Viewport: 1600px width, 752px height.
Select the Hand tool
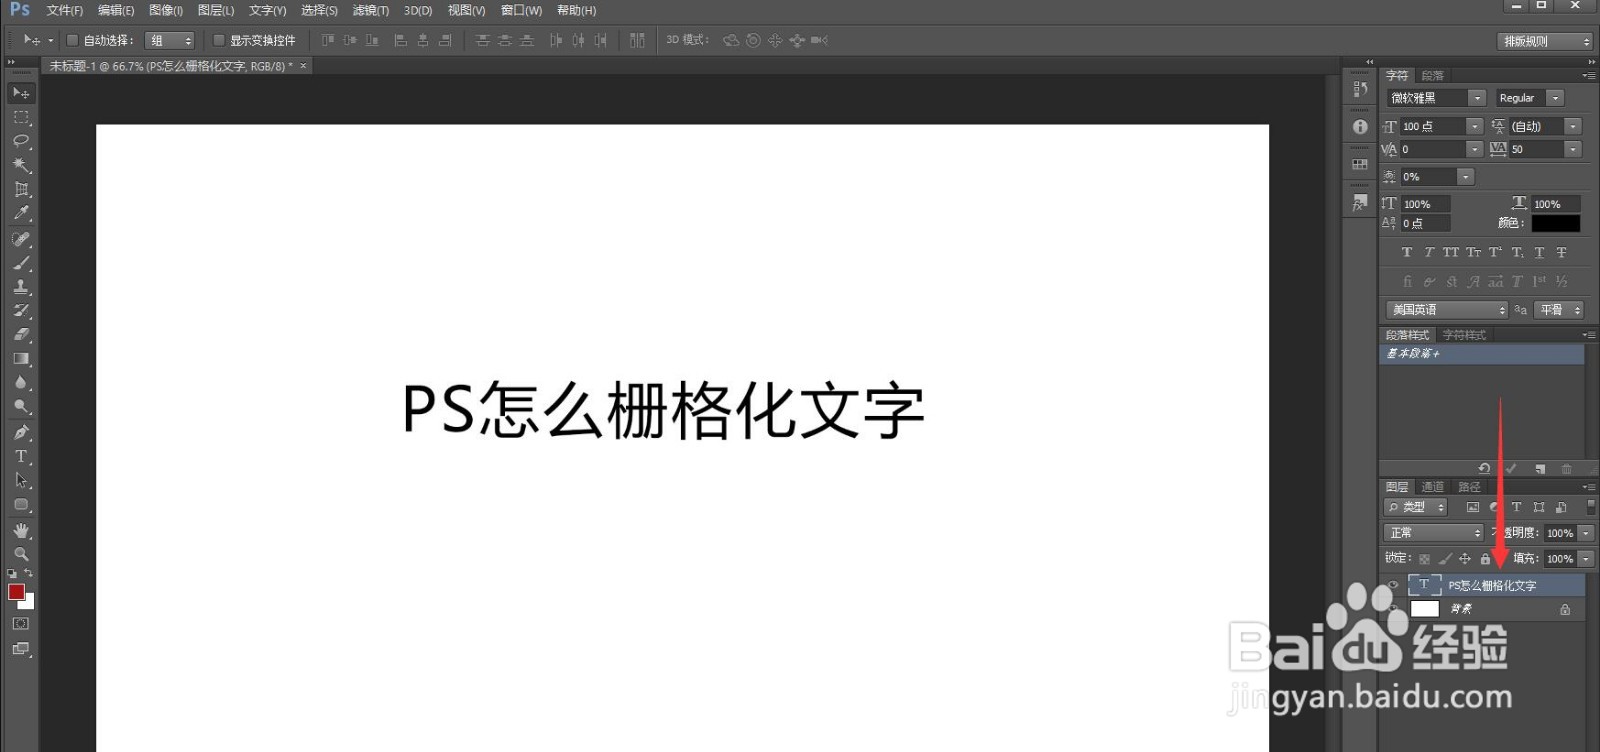point(21,530)
